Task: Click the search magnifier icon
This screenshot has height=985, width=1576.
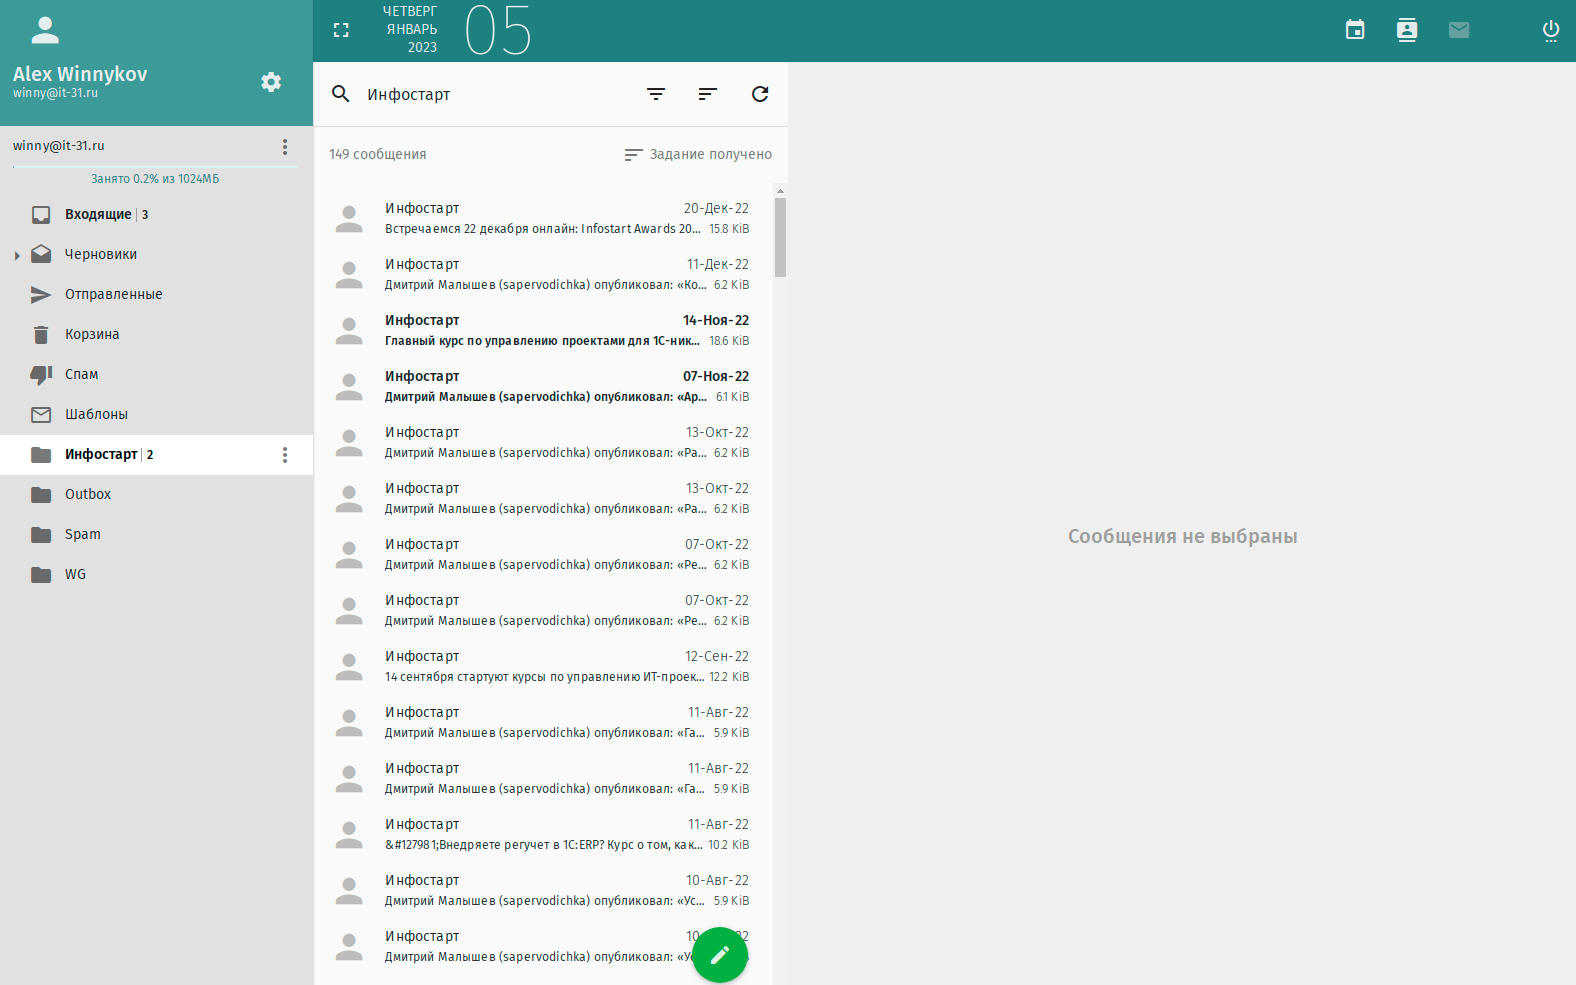Action: (341, 94)
